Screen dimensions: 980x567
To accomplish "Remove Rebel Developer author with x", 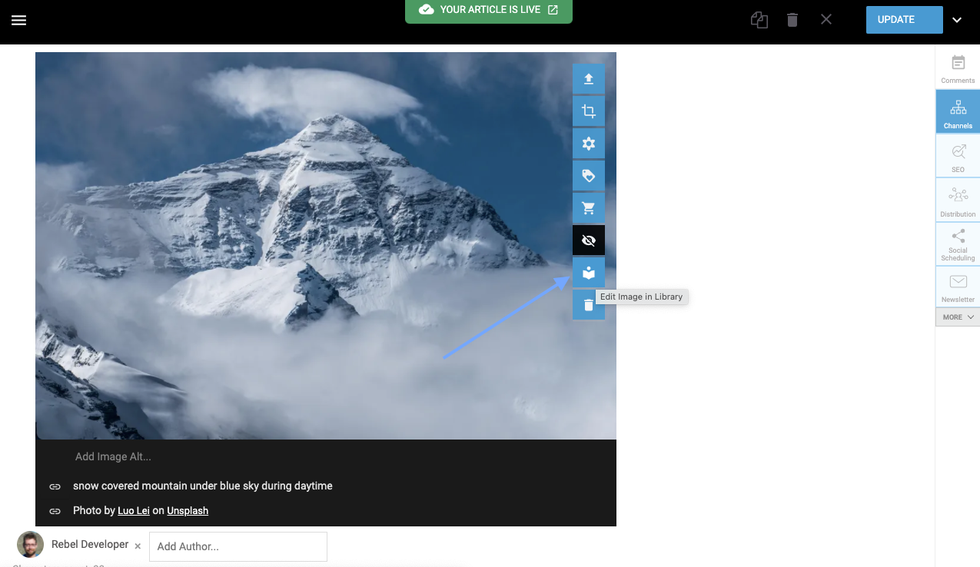I will [x=138, y=546].
